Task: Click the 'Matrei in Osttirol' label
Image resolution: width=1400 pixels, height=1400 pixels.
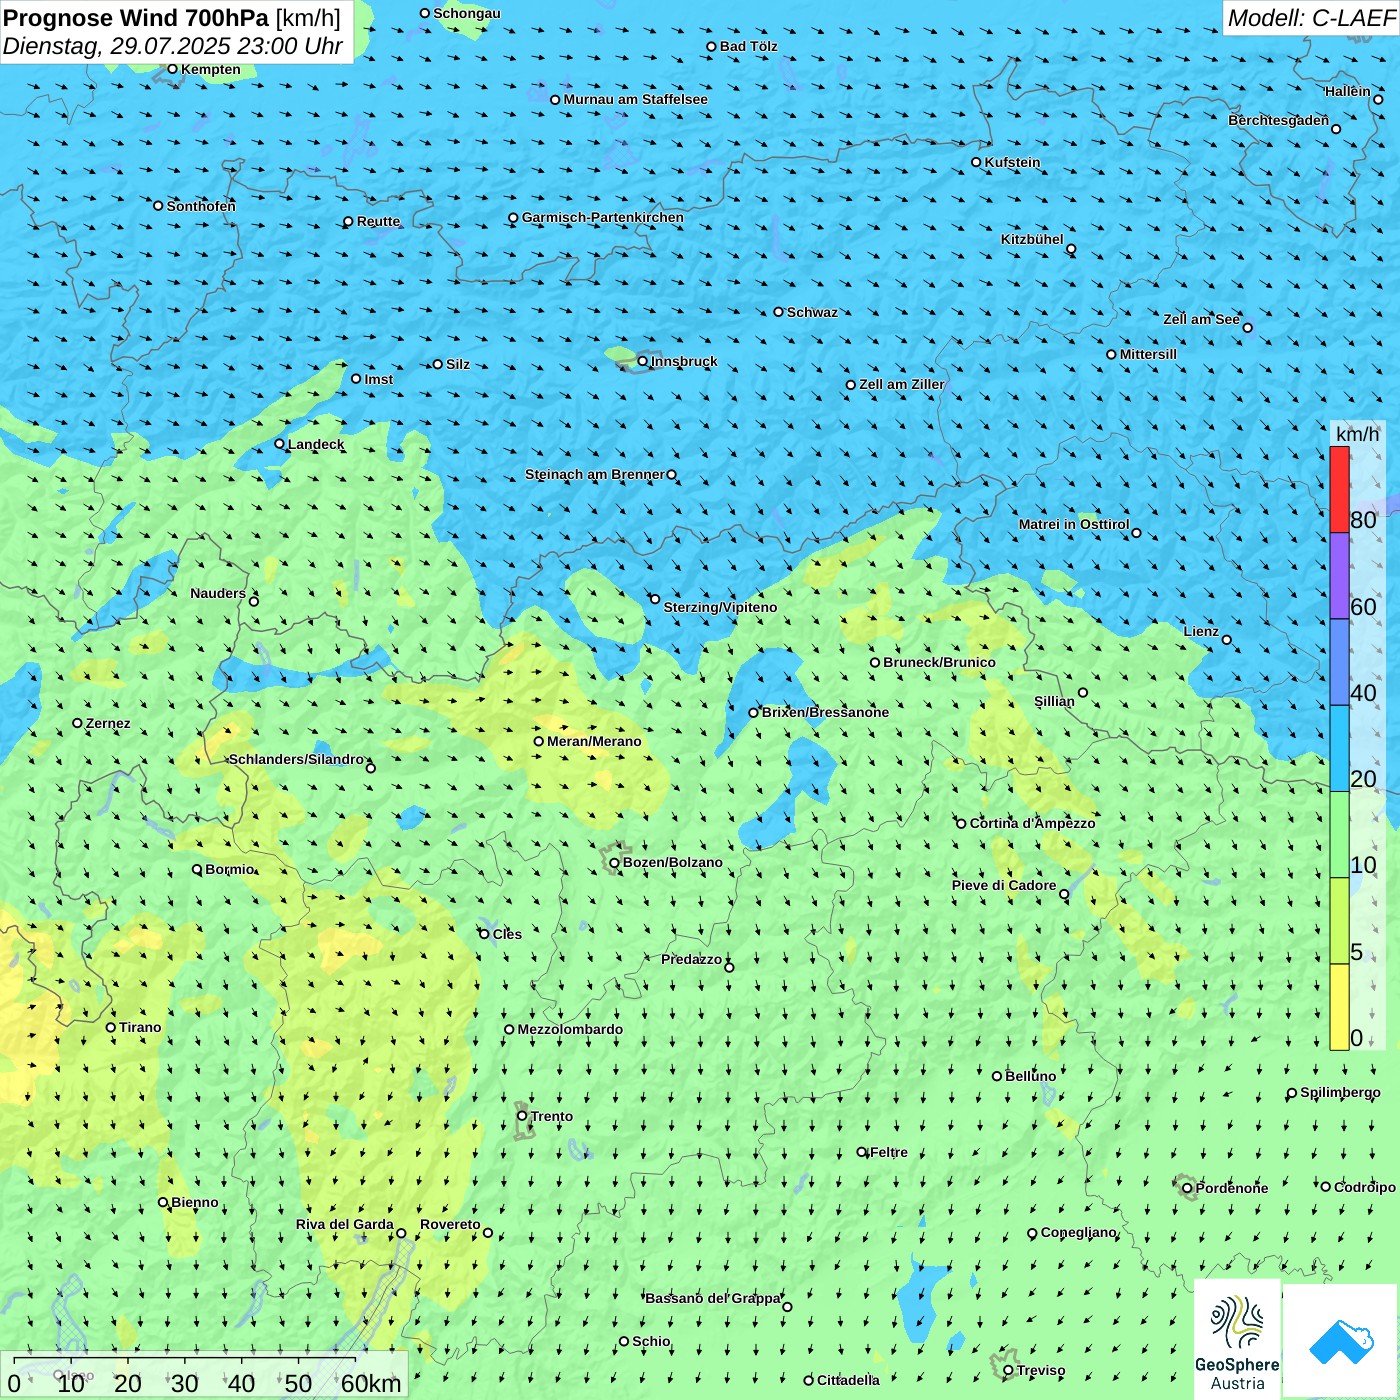Action: 1074,524
